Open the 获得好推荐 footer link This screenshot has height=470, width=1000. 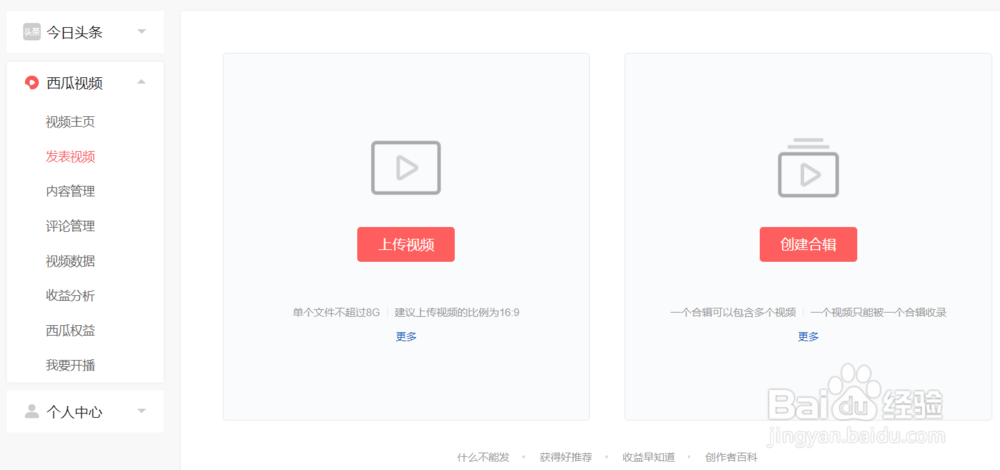point(566,457)
